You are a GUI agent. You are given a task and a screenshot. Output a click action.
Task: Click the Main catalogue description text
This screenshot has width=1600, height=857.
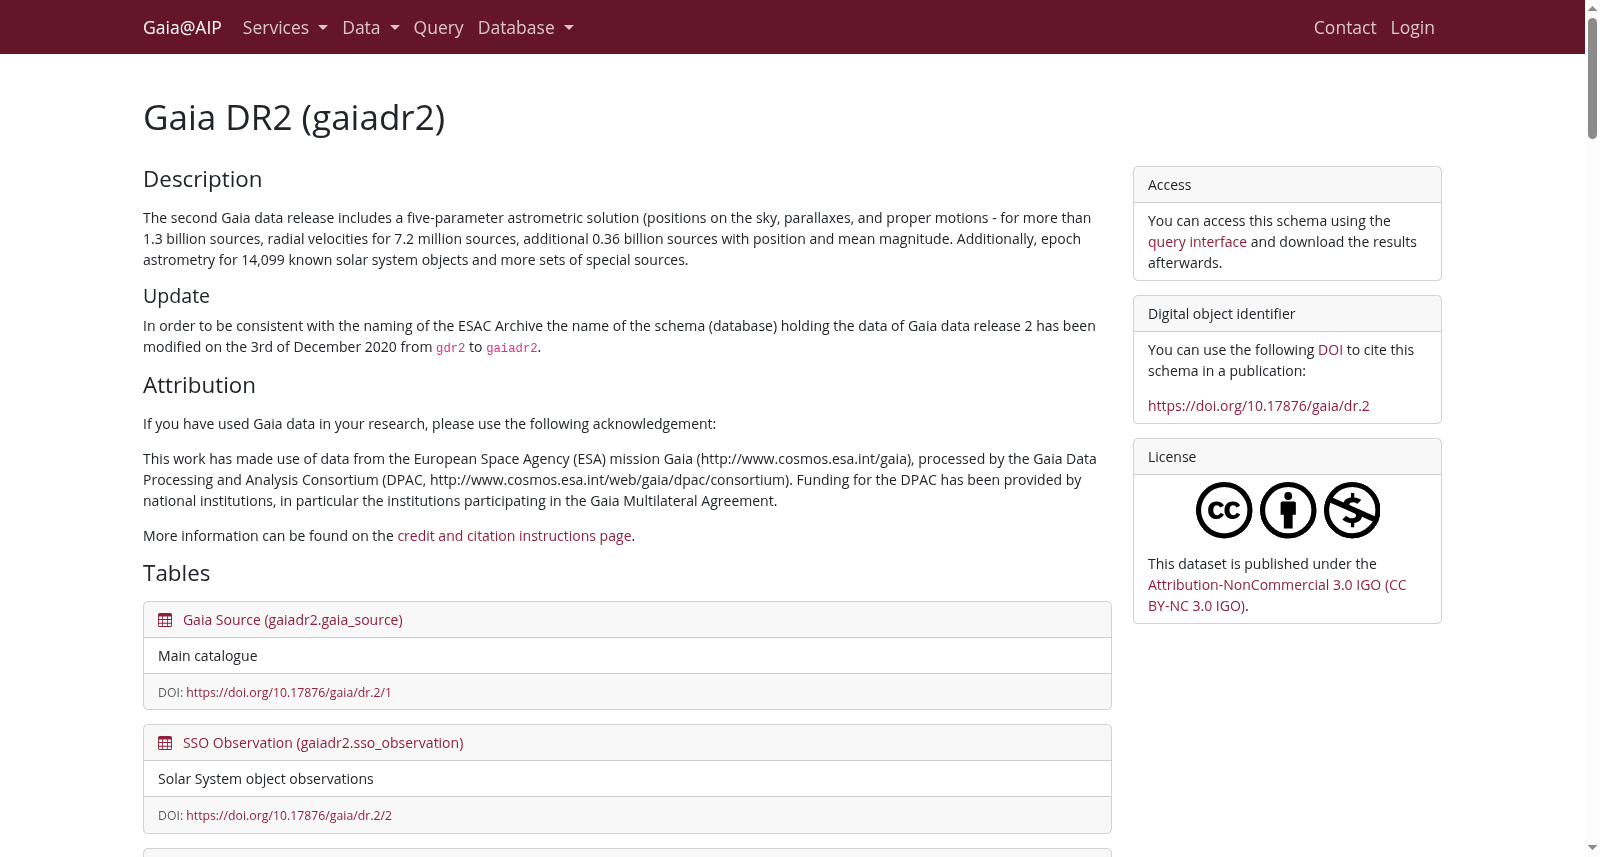pyautogui.click(x=208, y=656)
